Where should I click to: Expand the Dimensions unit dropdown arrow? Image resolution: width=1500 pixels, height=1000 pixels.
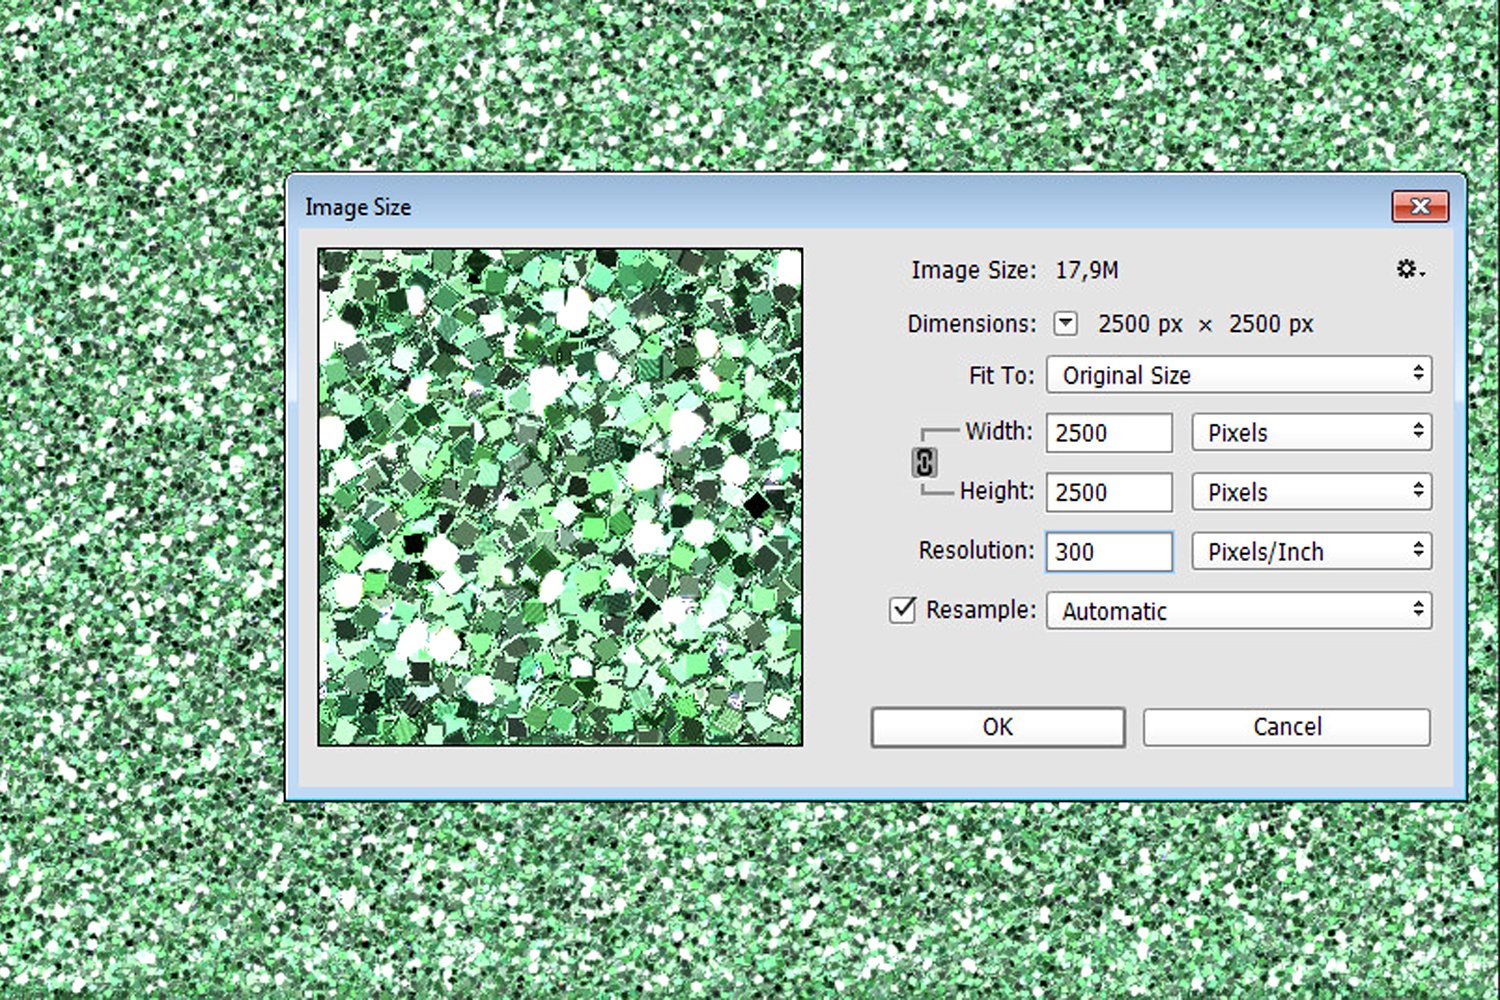(1065, 323)
